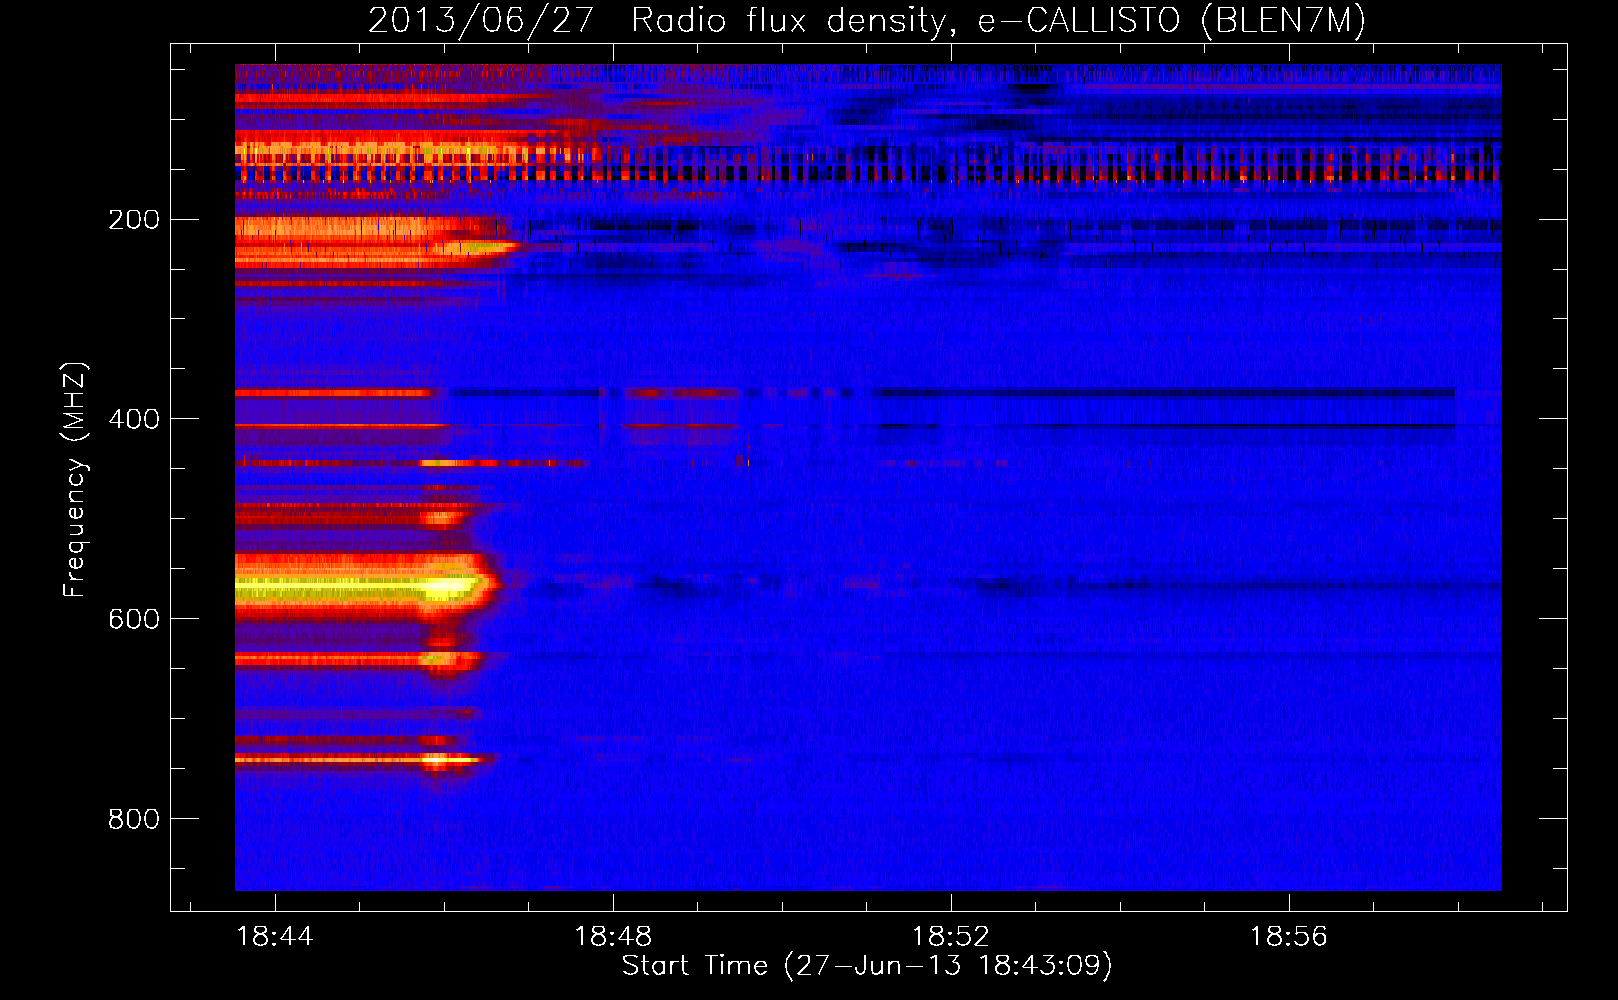Click the '18:52' time axis label
Image resolution: width=1618 pixels, height=1000 pixels.
click(950, 936)
